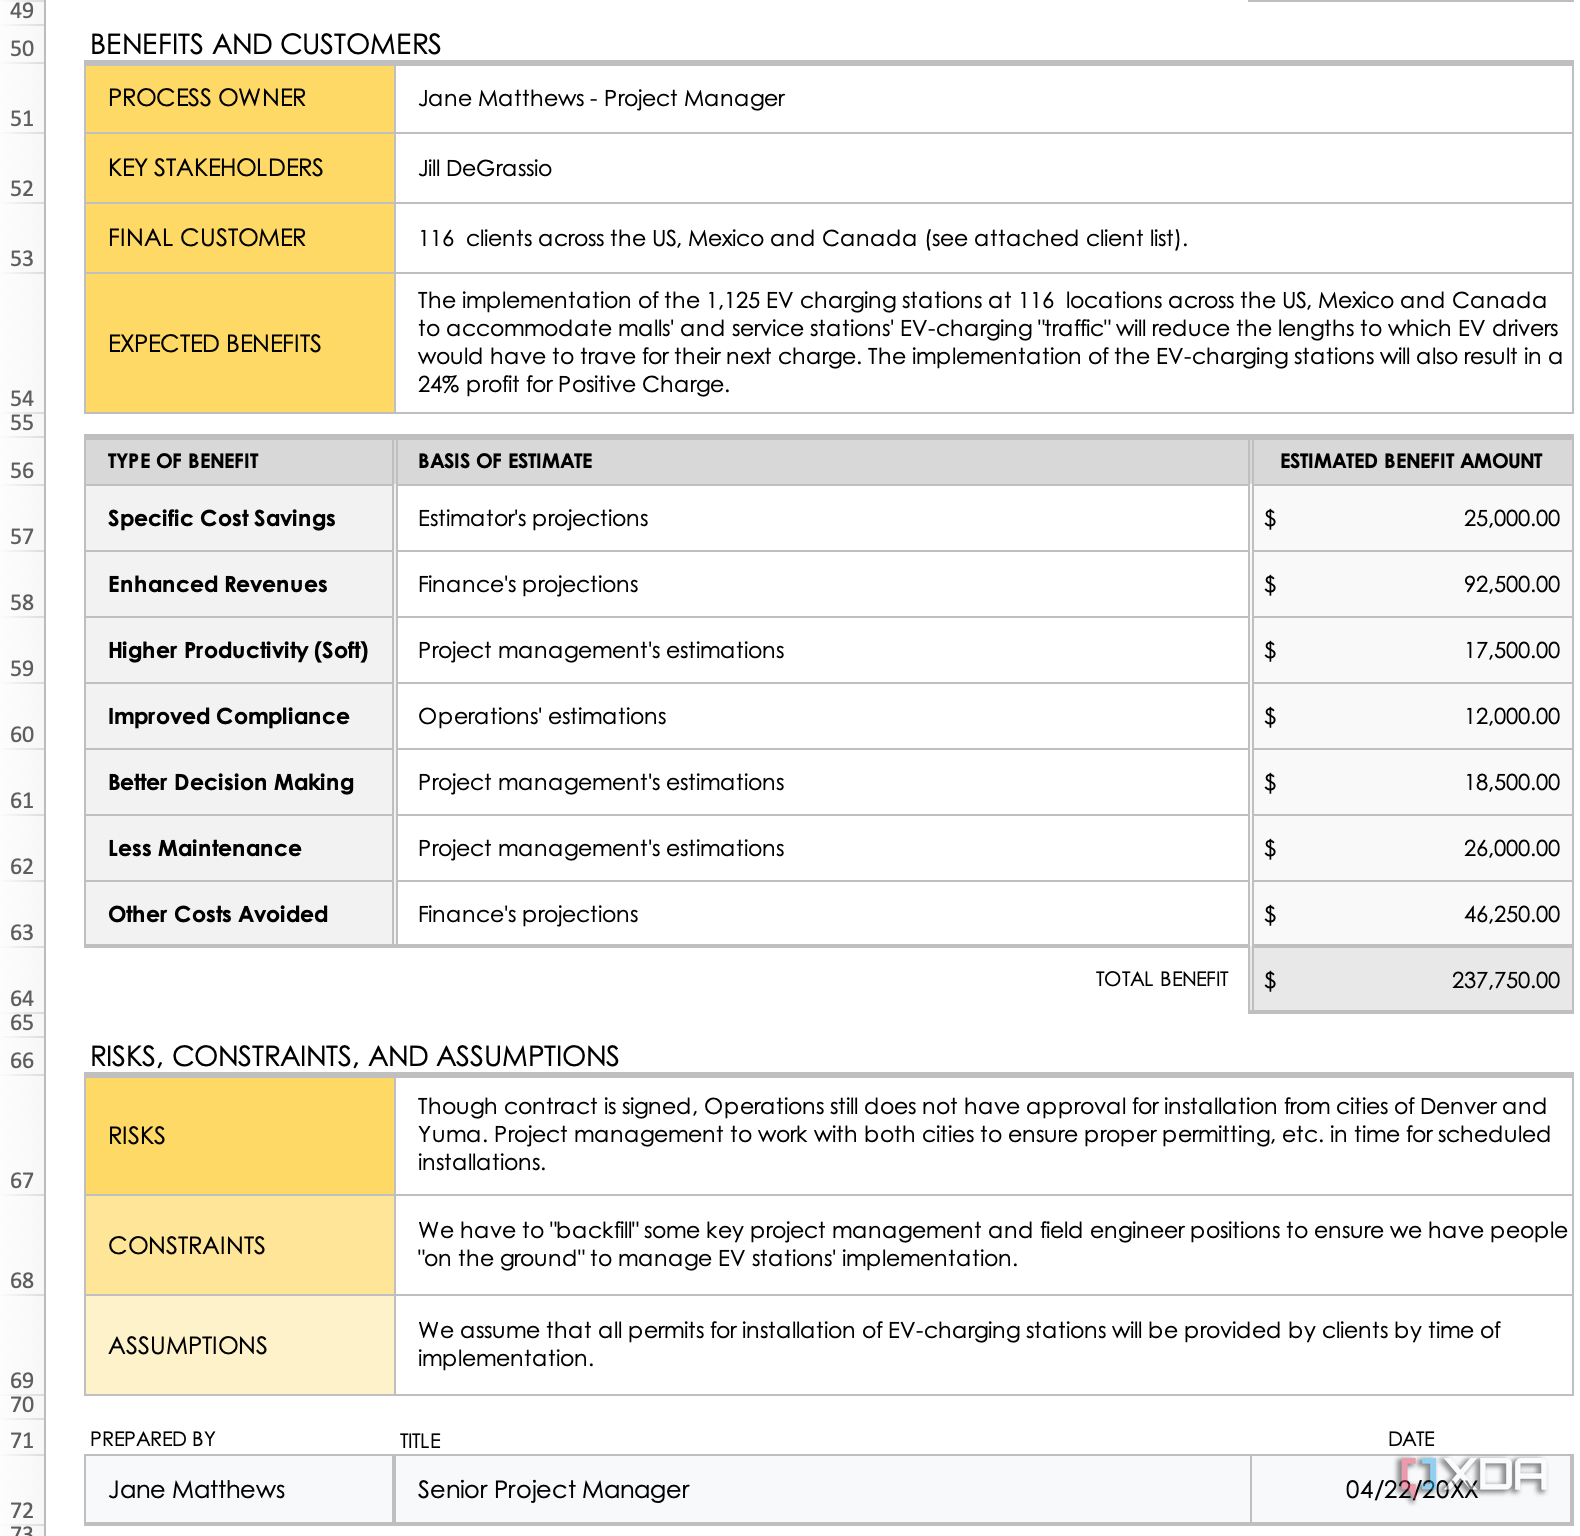The image size is (1580, 1536).
Task: Select the ESTIMATED BENEFIT AMOUNT column header
Action: click(1412, 461)
